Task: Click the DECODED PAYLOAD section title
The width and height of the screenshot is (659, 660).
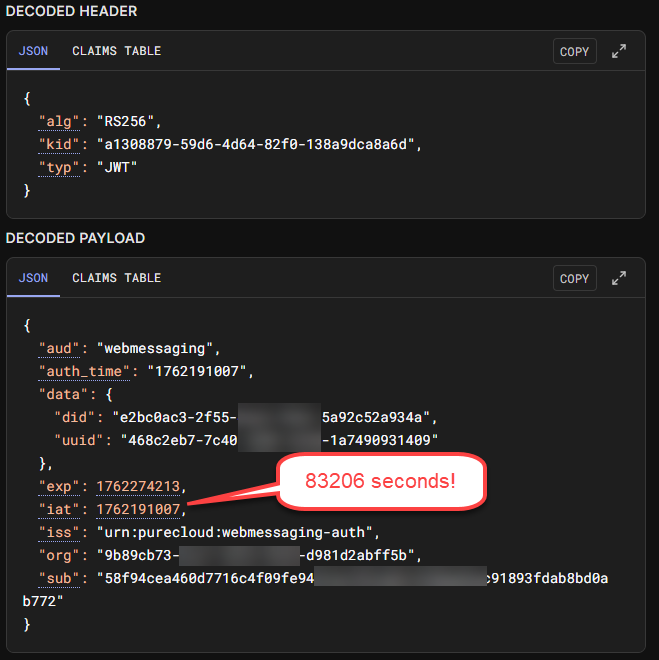Action: pyautogui.click(x=76, y=238)
